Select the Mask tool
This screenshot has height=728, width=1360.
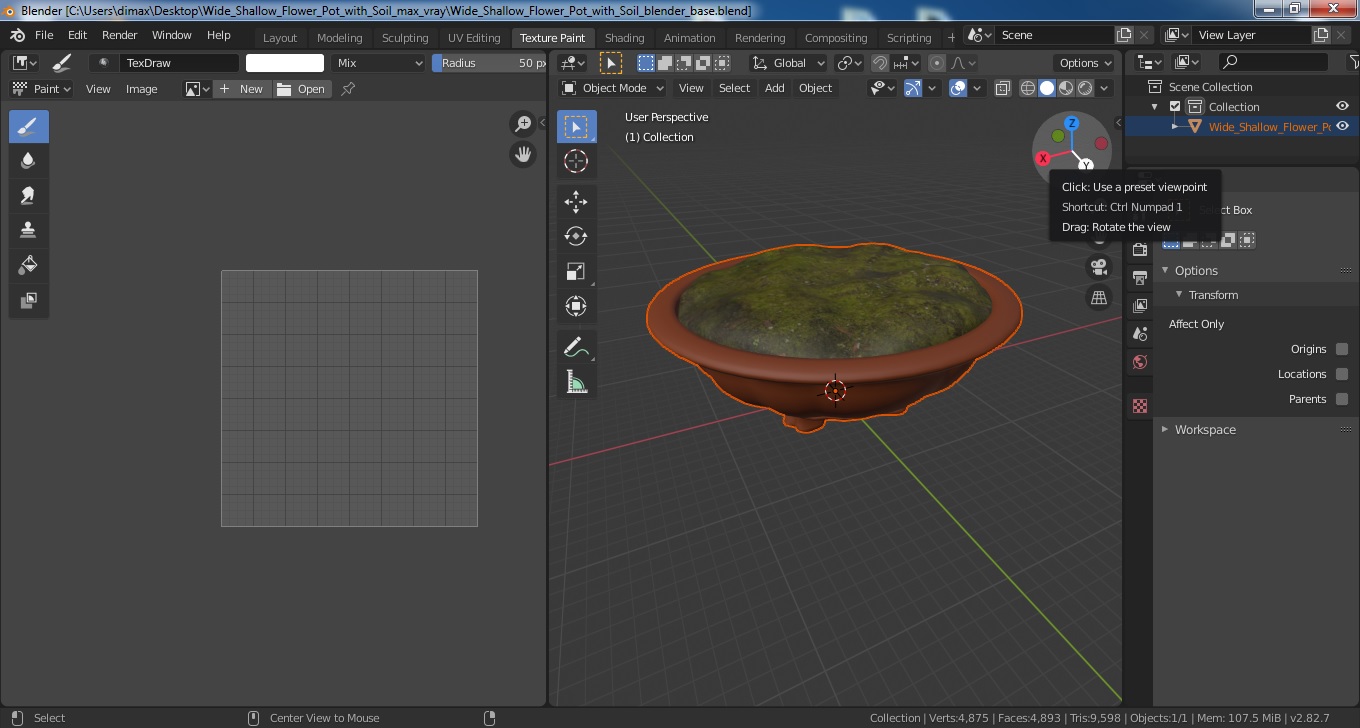point(28,300)
